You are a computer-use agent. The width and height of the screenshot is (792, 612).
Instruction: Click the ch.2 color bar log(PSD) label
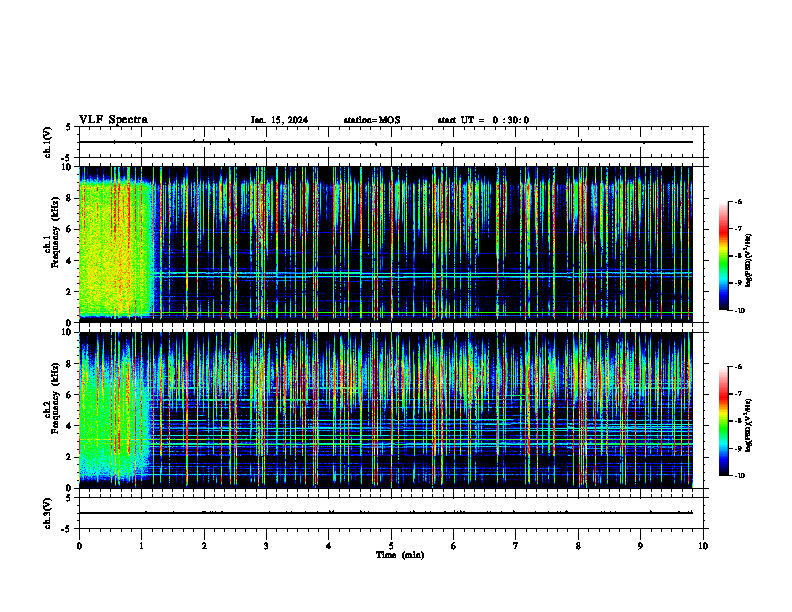749,425
